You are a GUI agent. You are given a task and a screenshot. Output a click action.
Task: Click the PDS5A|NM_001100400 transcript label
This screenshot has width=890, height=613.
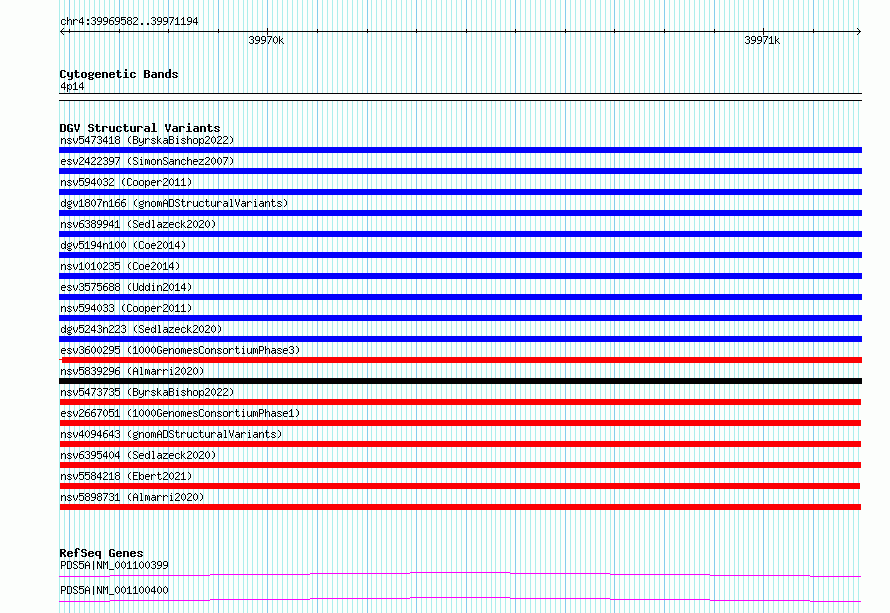tap(114, 590)
